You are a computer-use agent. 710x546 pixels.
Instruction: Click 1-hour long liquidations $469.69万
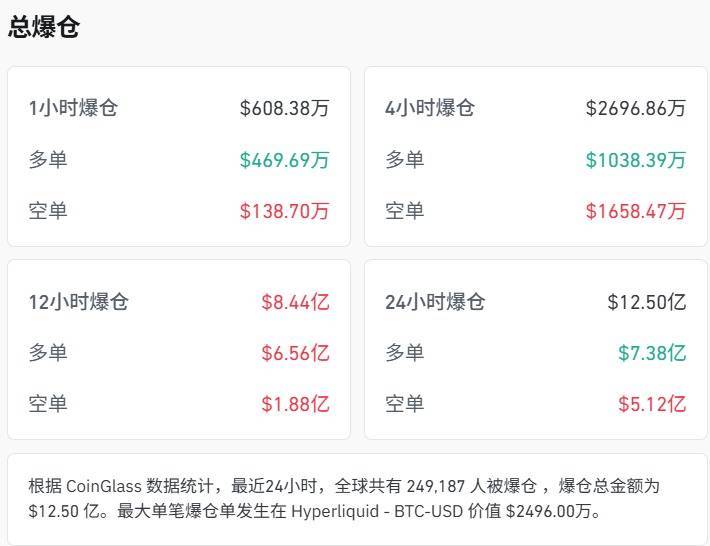284,160
